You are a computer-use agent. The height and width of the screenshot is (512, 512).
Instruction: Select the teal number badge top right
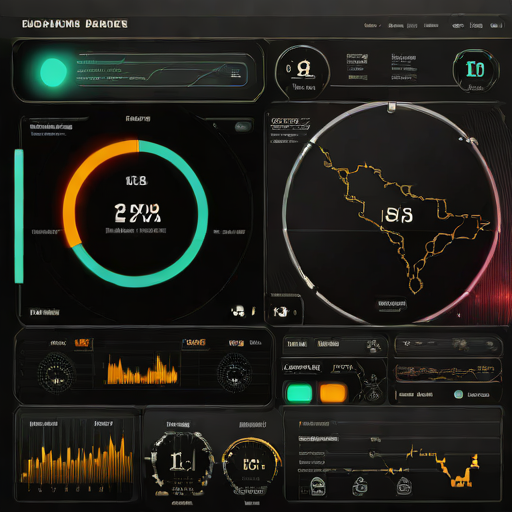[x=476, y=70]
